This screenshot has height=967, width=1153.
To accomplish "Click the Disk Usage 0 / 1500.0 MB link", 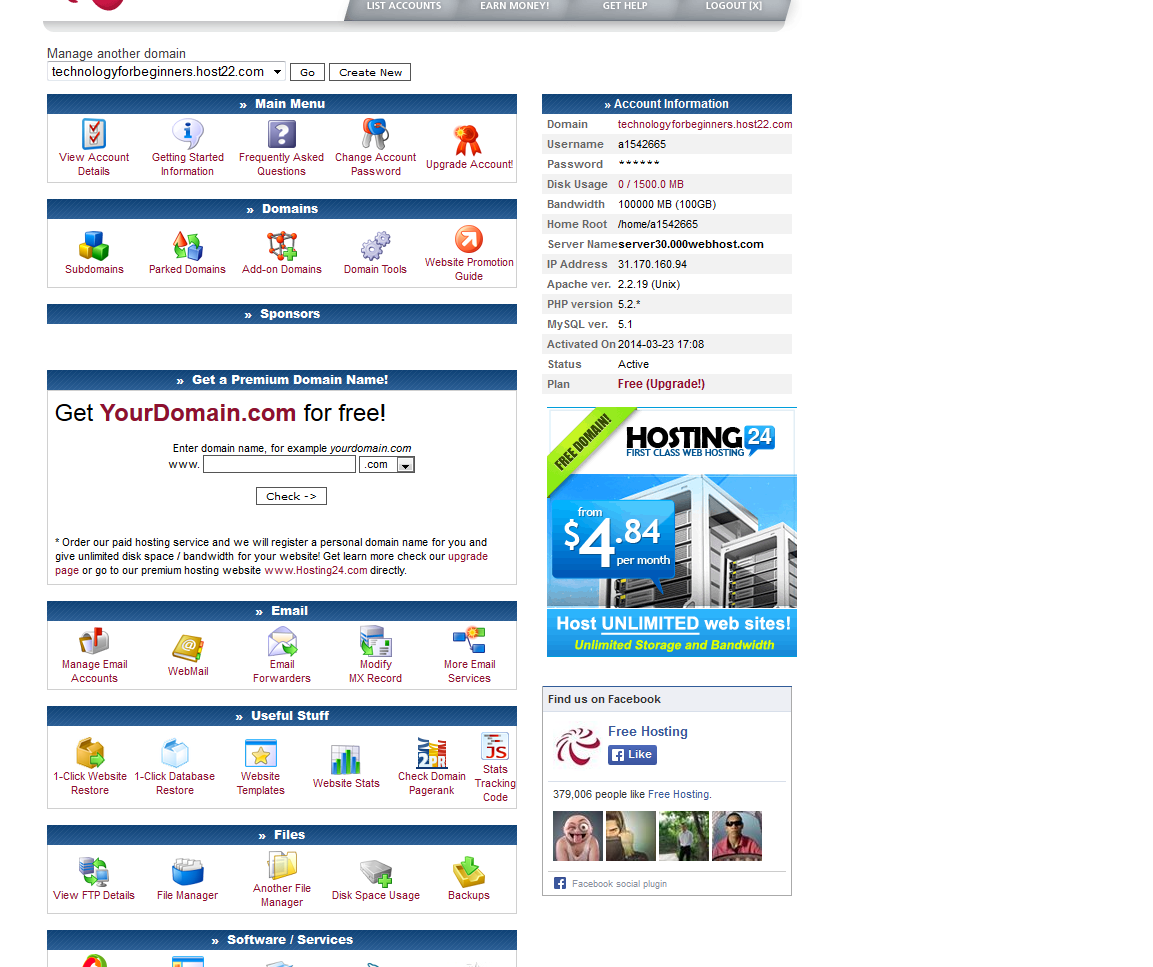I will (651, 184).
